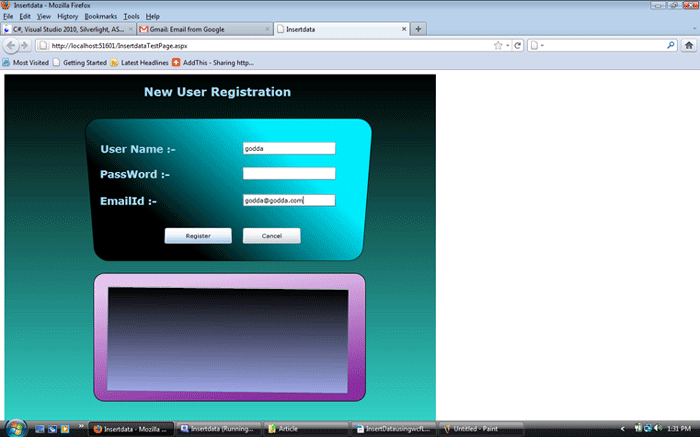This screenshot has height=437, width=700.
Task: Click the New User Registration heading
Action: (x=217, y=92)
